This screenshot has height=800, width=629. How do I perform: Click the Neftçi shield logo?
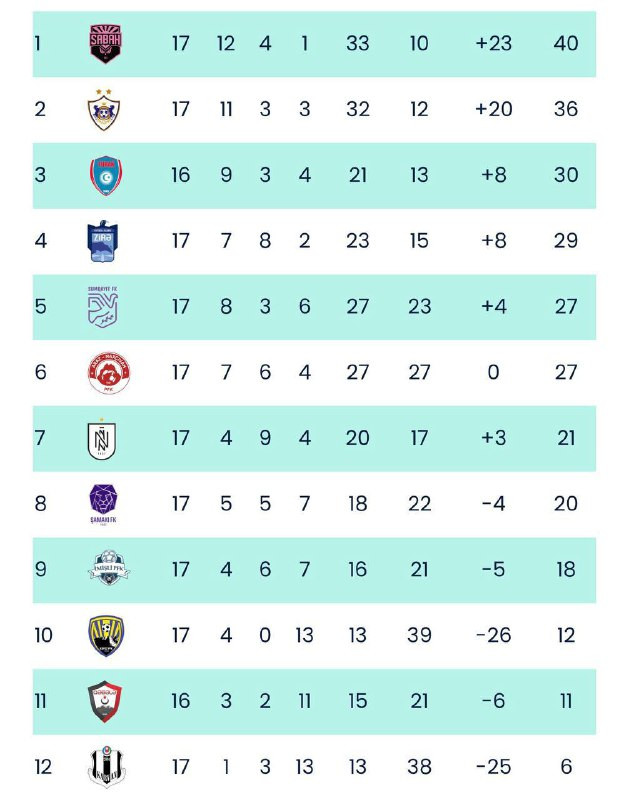click(x=102, y=439)
